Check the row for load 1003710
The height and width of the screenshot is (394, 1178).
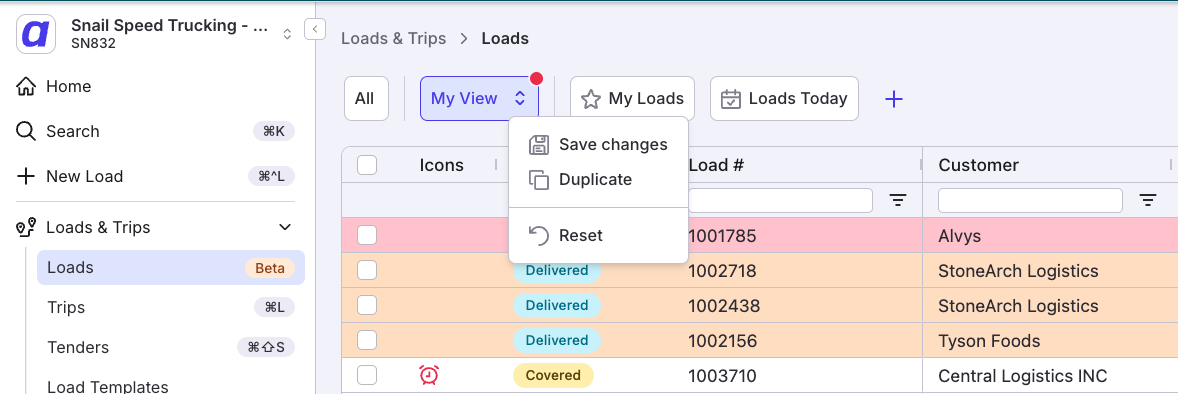pos(367,374)
